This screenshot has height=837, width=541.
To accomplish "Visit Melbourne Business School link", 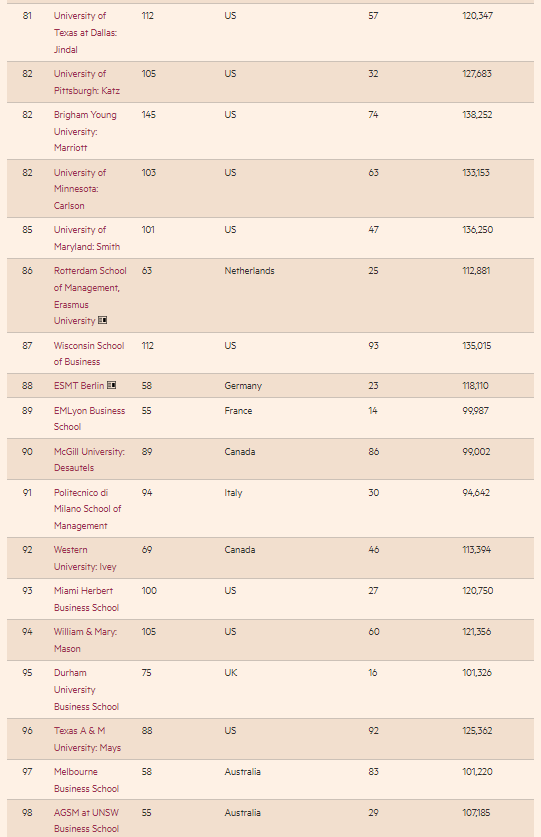I will [86, 780].
